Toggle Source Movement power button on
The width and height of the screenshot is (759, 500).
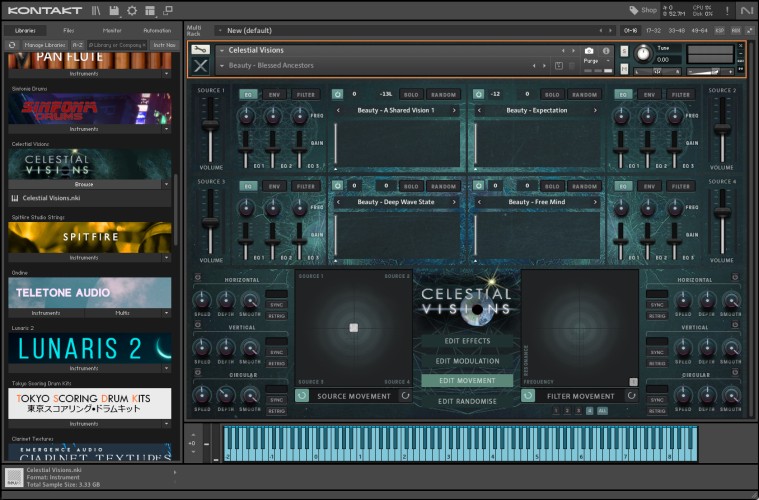point(301,395)
